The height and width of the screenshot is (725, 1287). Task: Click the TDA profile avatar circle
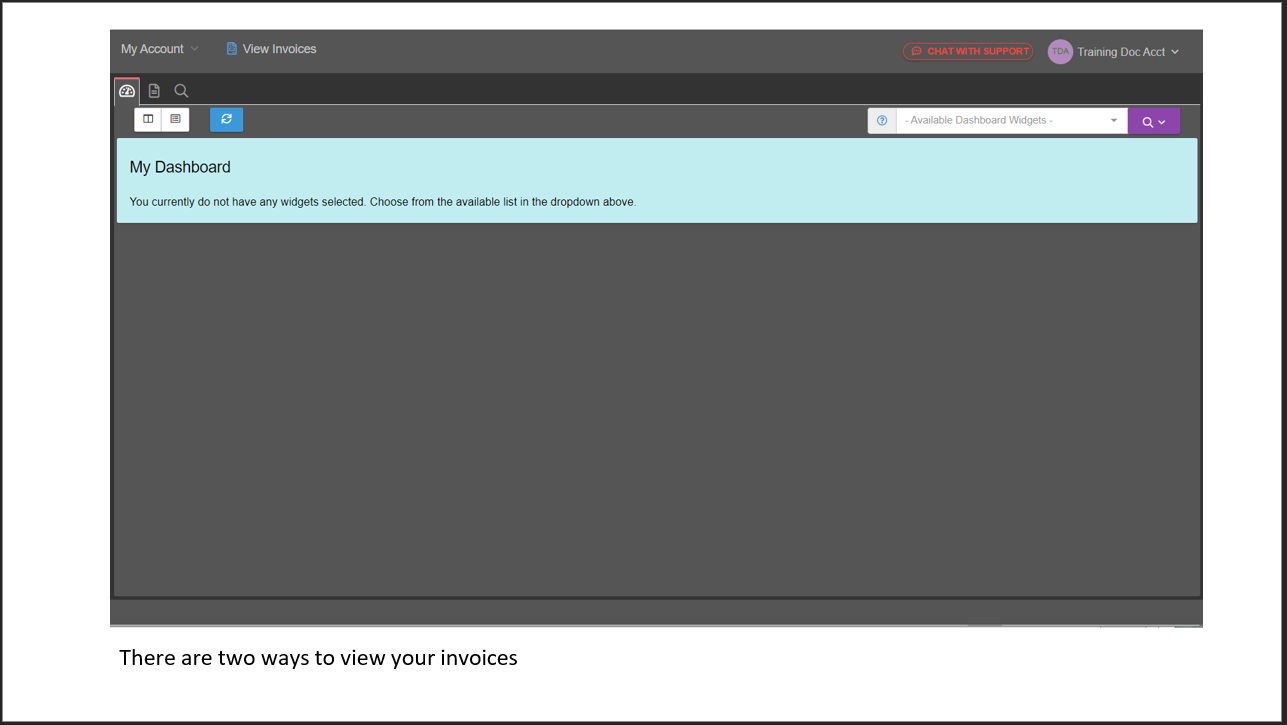coord(1060,52)
